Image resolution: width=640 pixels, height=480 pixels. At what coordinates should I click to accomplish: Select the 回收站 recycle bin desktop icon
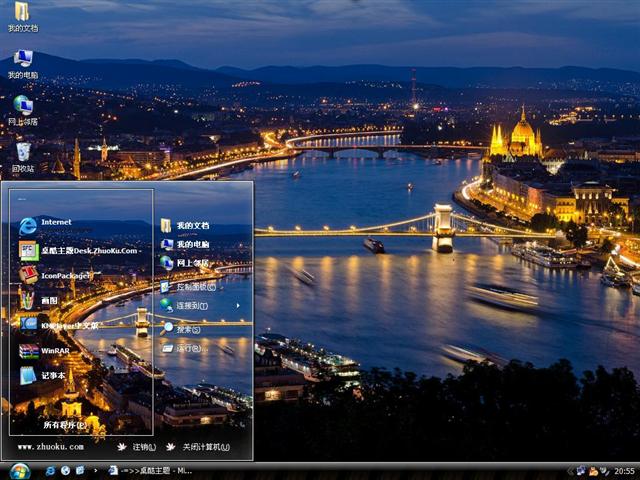(23, 157)
